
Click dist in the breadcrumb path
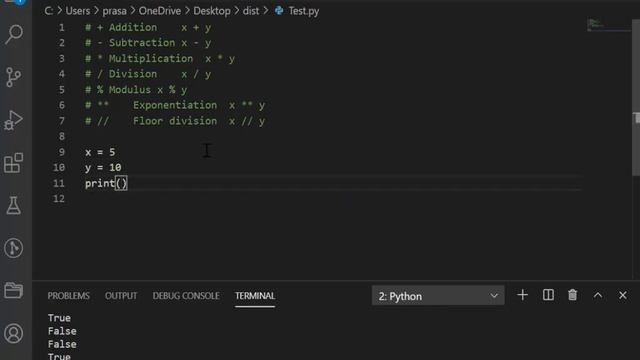pyautogui.click(x=251, y=11)
